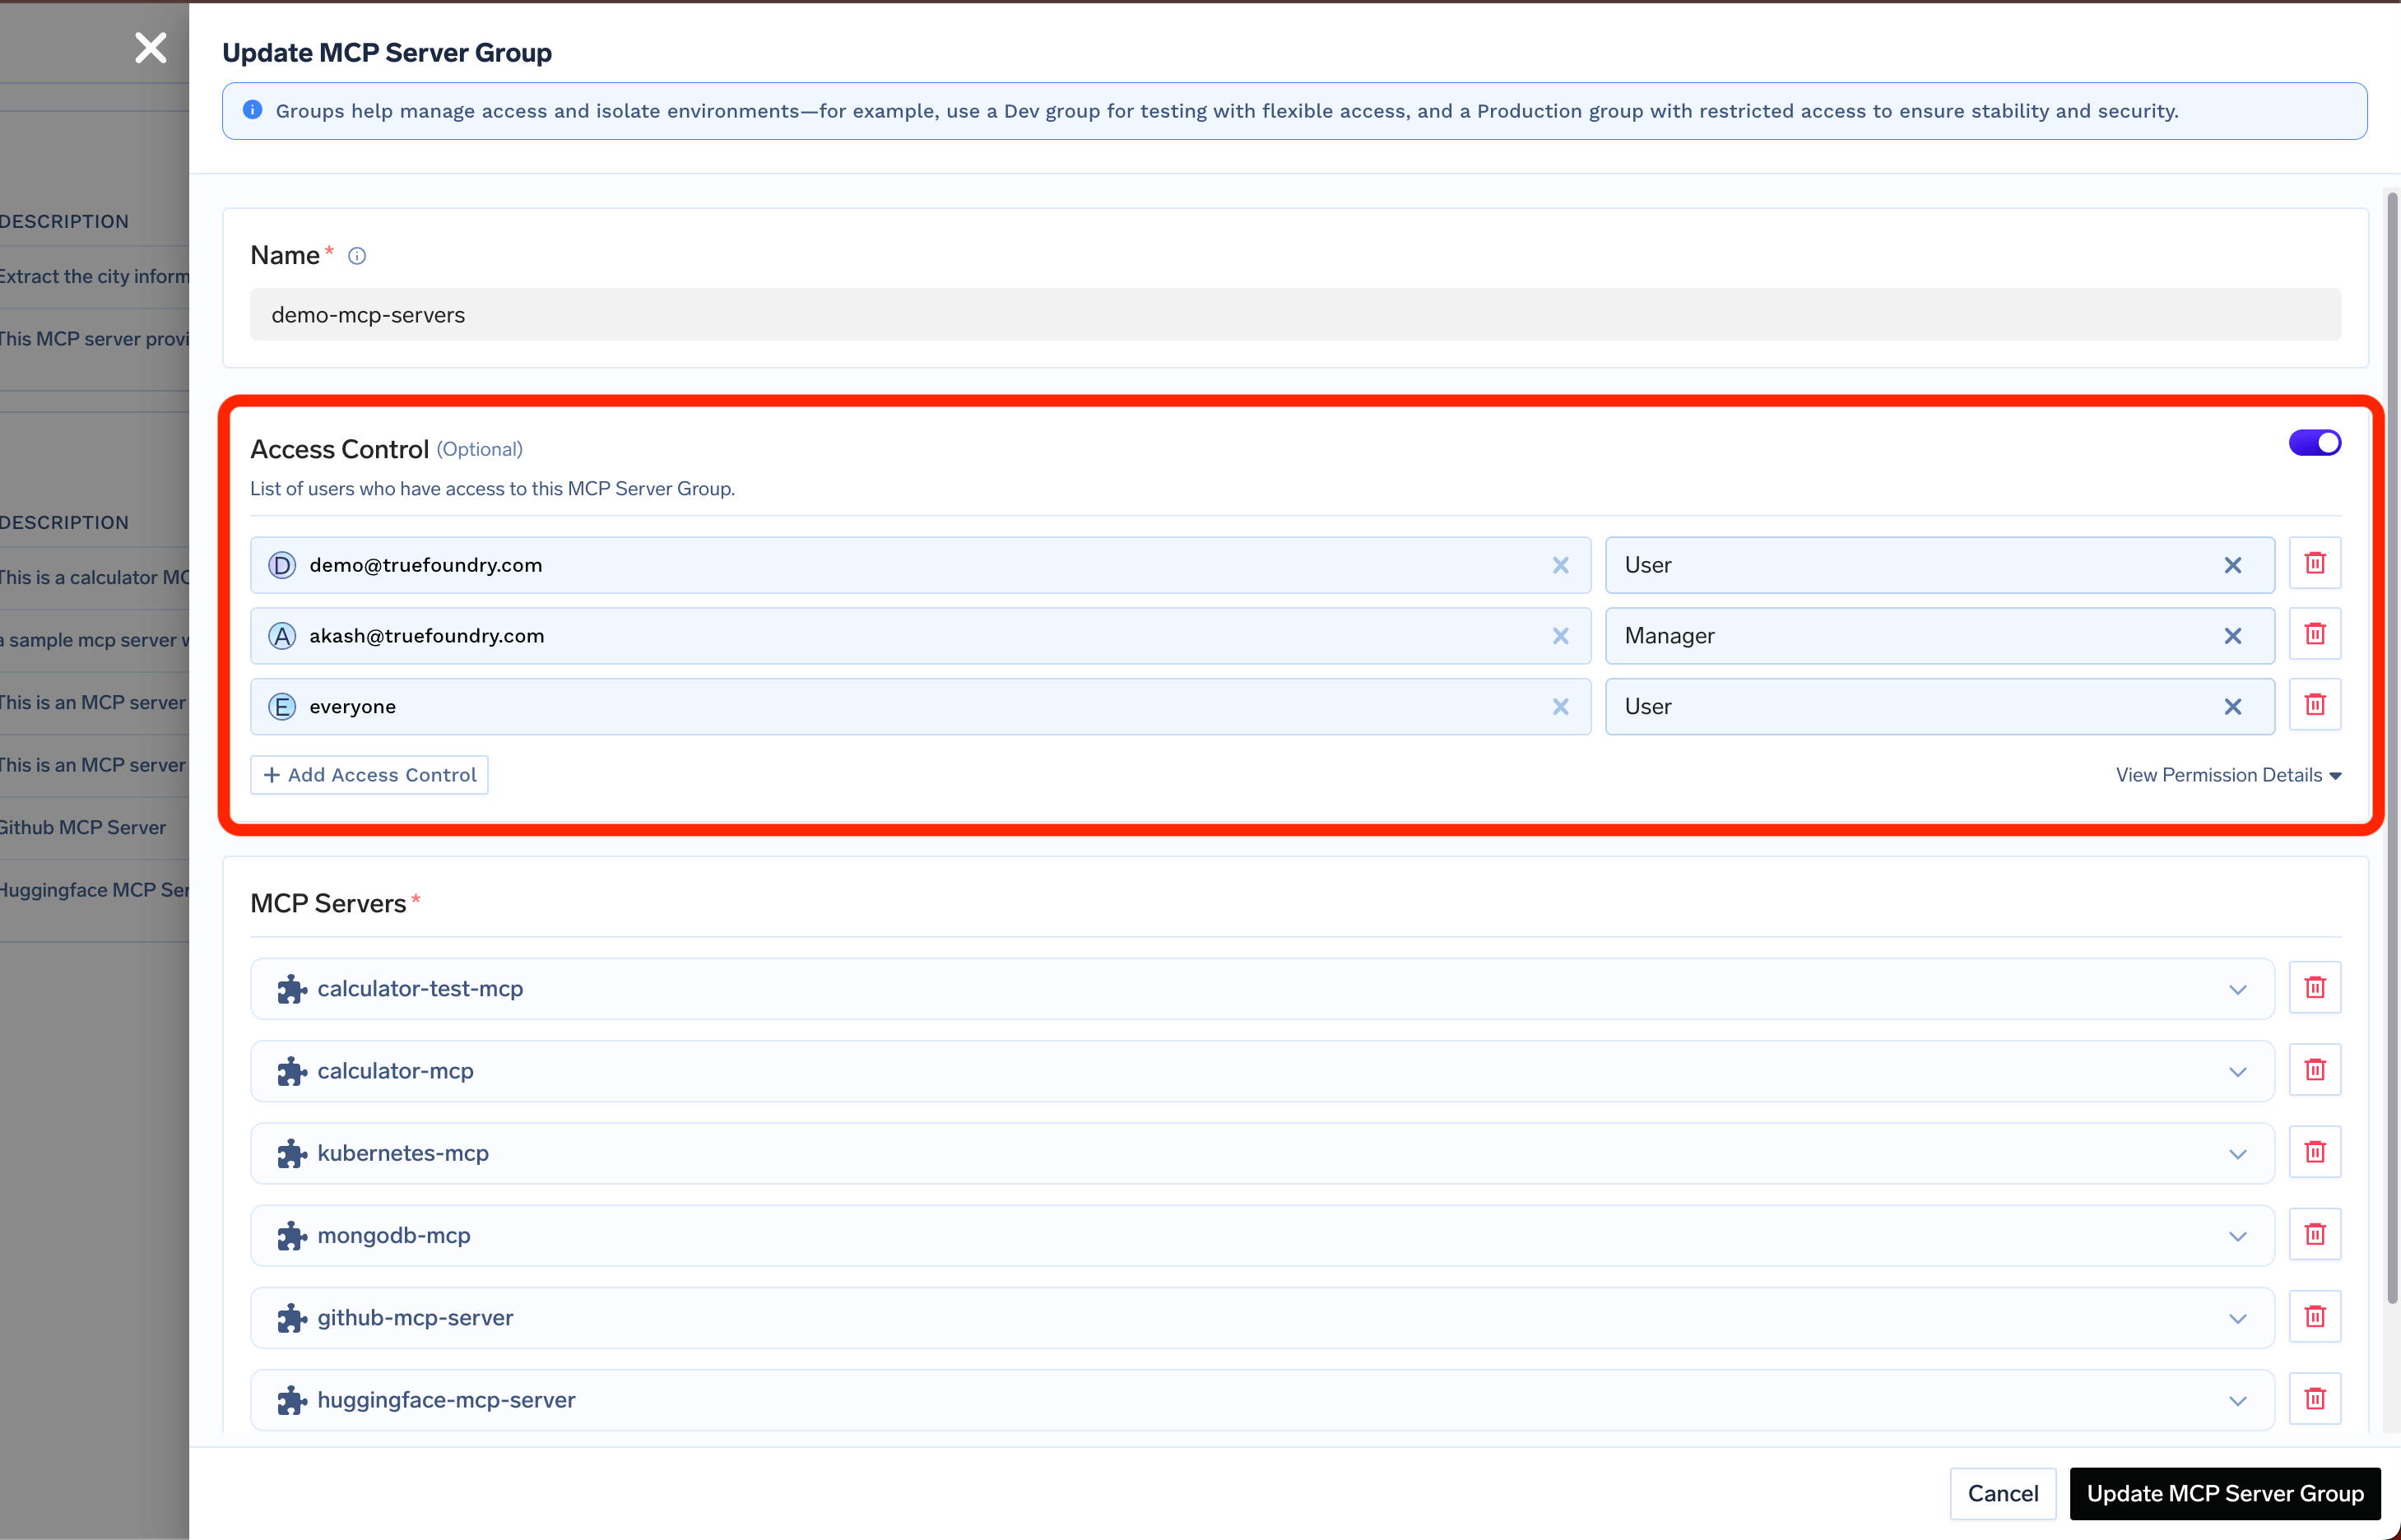Click the huggingface-mcp-server name
The image size is (2401, 1540).
pos(446,1400)
